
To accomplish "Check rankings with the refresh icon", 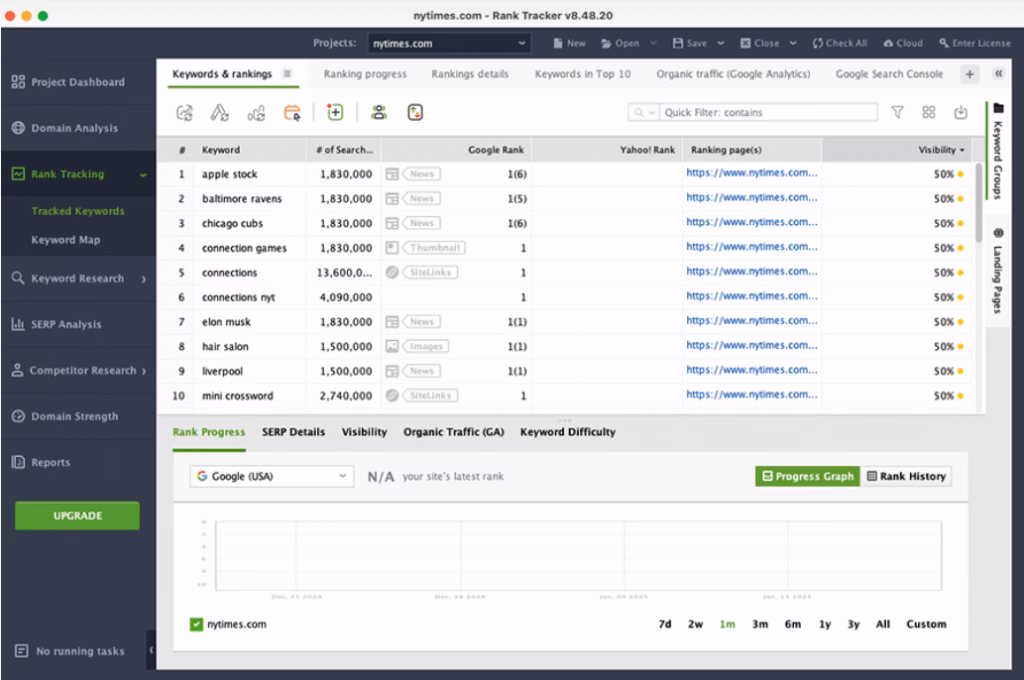I will coord(185,112).
